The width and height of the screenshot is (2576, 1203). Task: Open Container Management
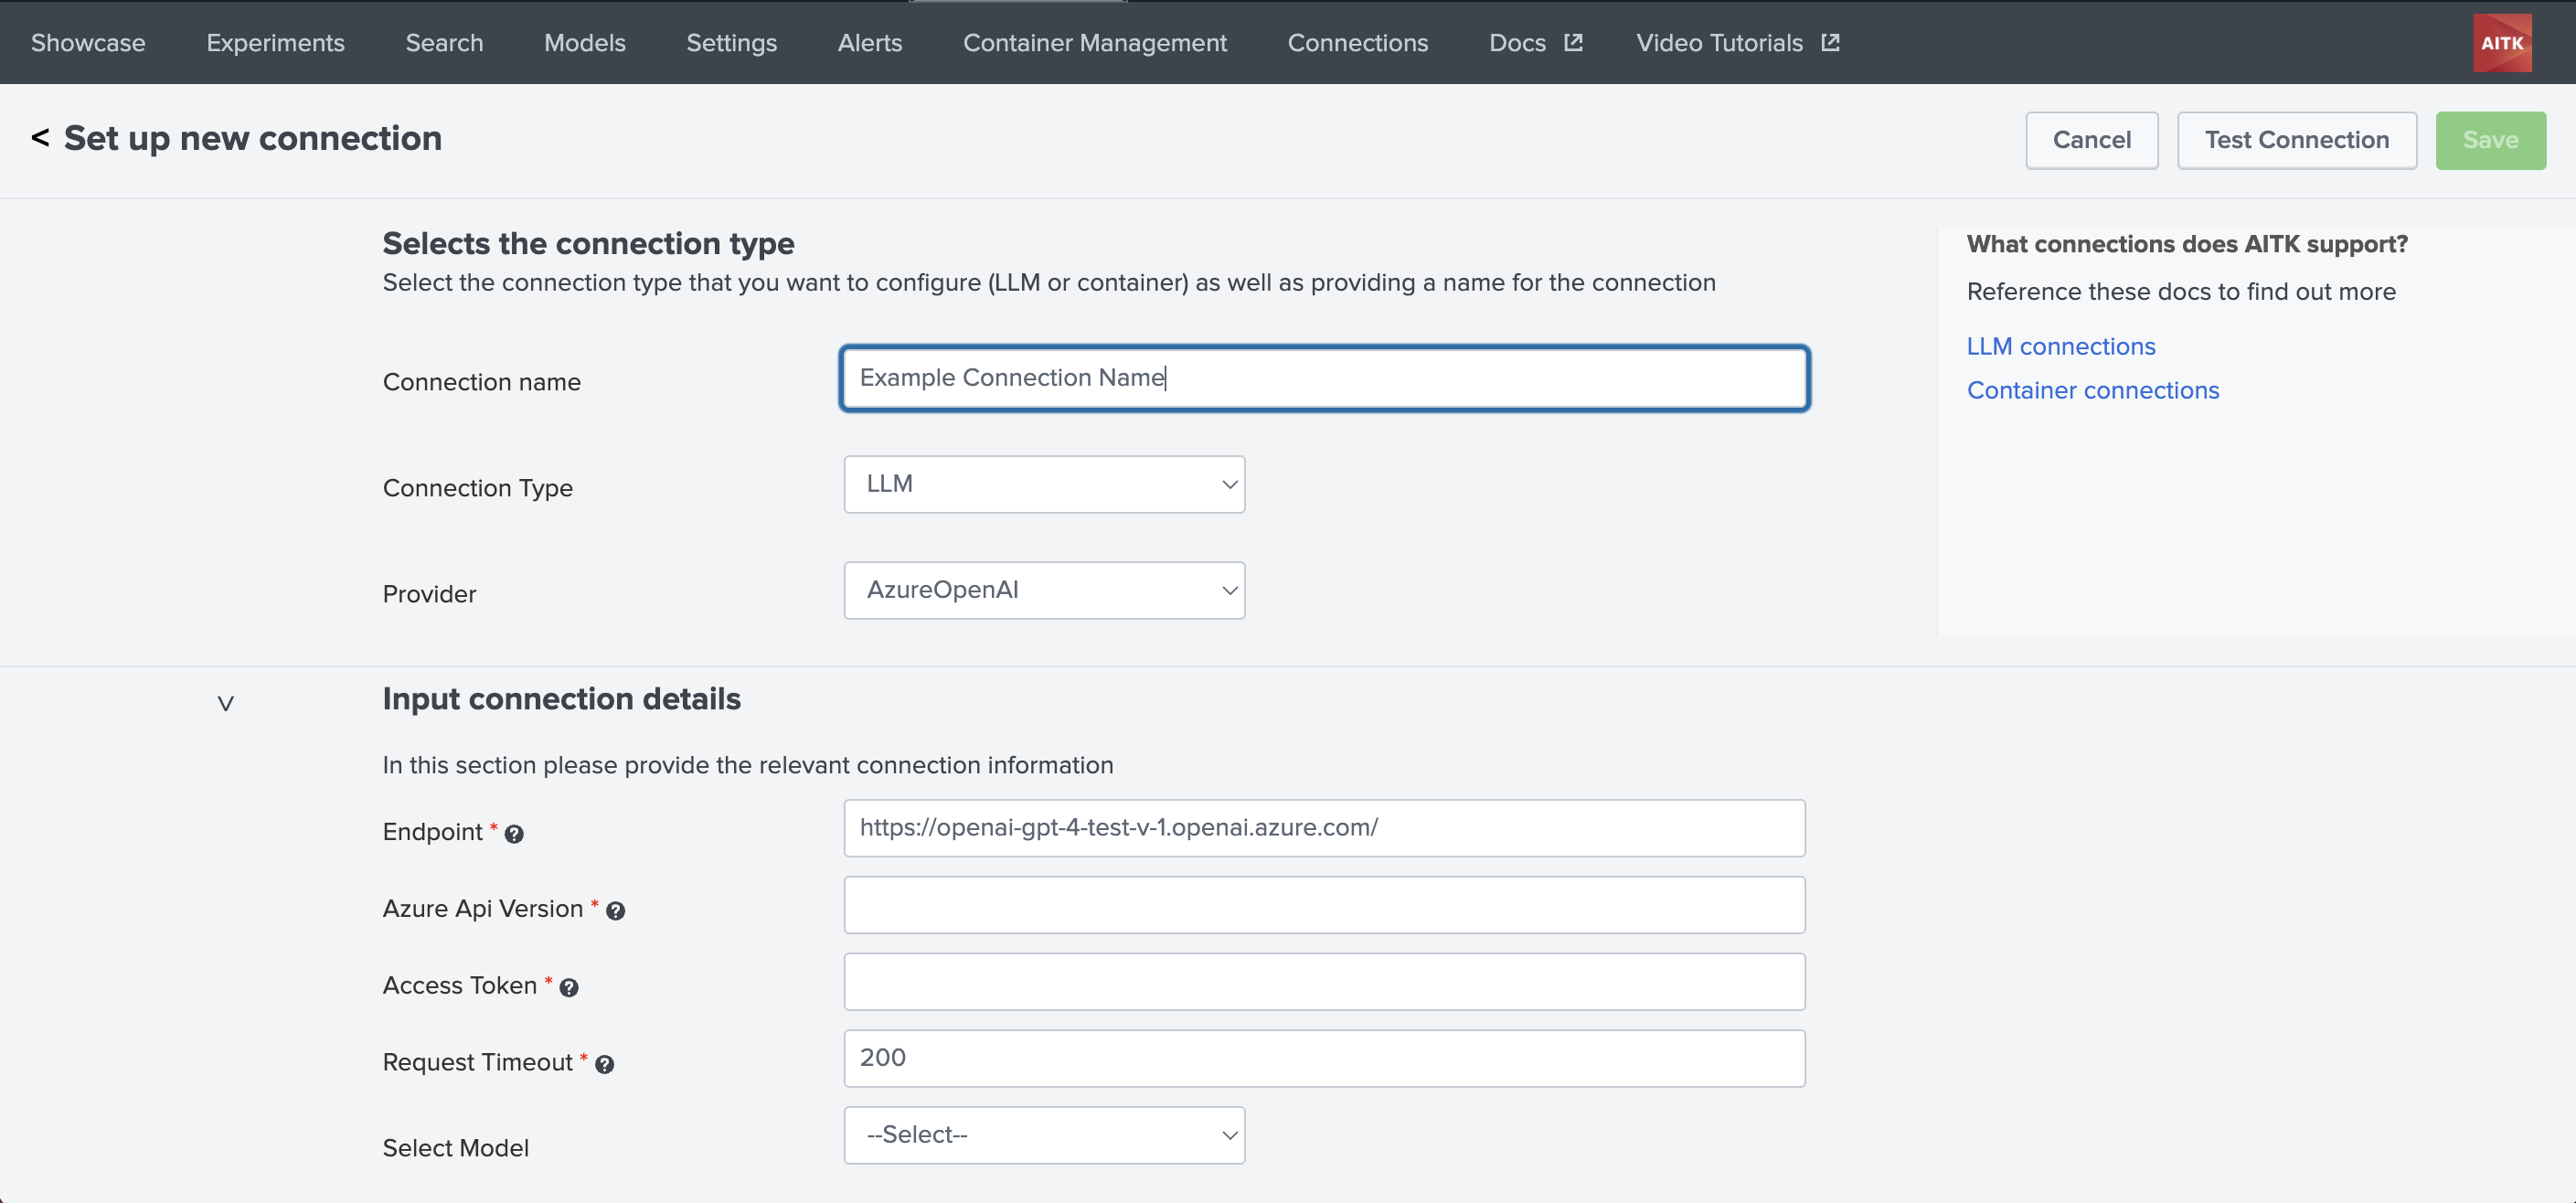tap(1094, 42)
